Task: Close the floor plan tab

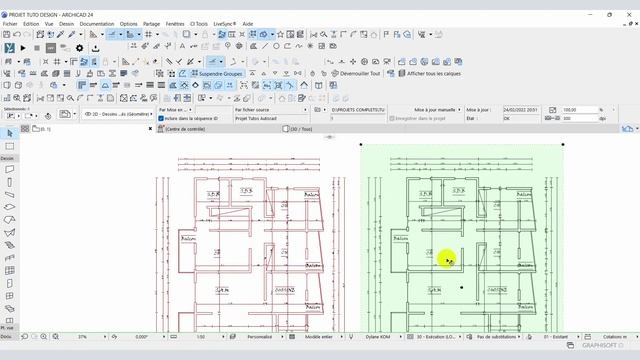Action: pyautogui.click(x=150, y=129)
